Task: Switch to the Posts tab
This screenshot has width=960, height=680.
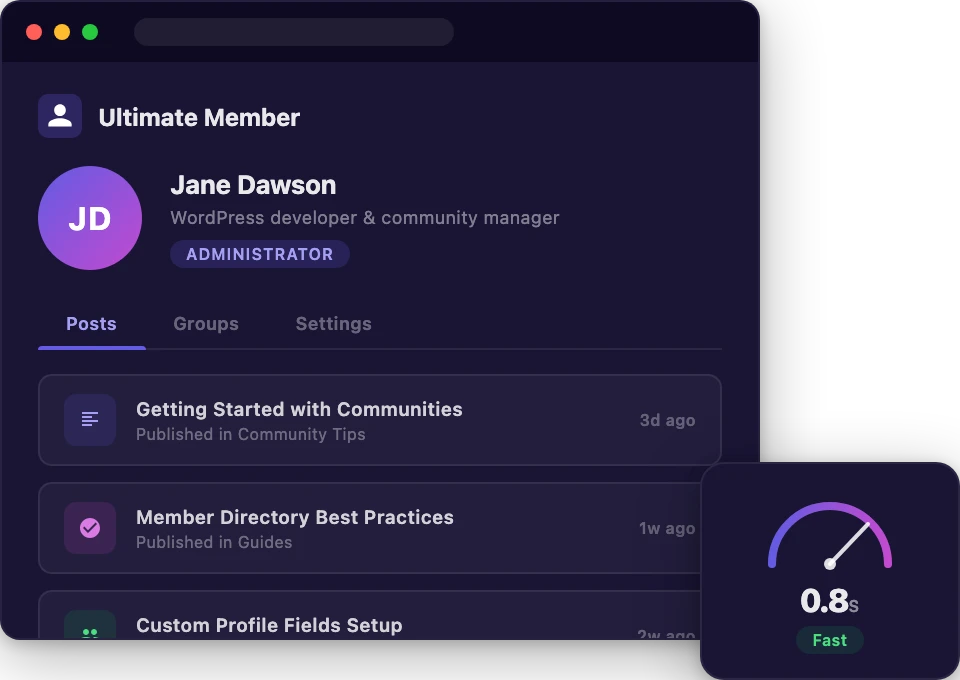Action: click(x=91, y=324)
